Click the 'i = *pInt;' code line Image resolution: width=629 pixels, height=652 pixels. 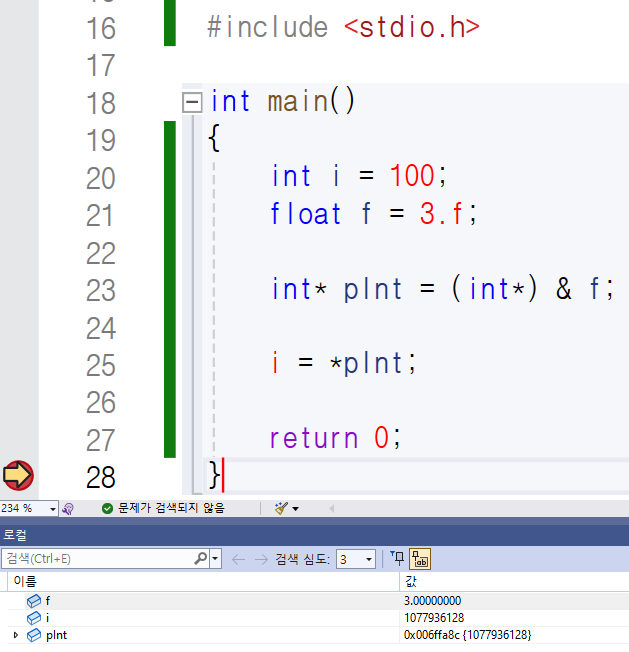pos(343,363)
